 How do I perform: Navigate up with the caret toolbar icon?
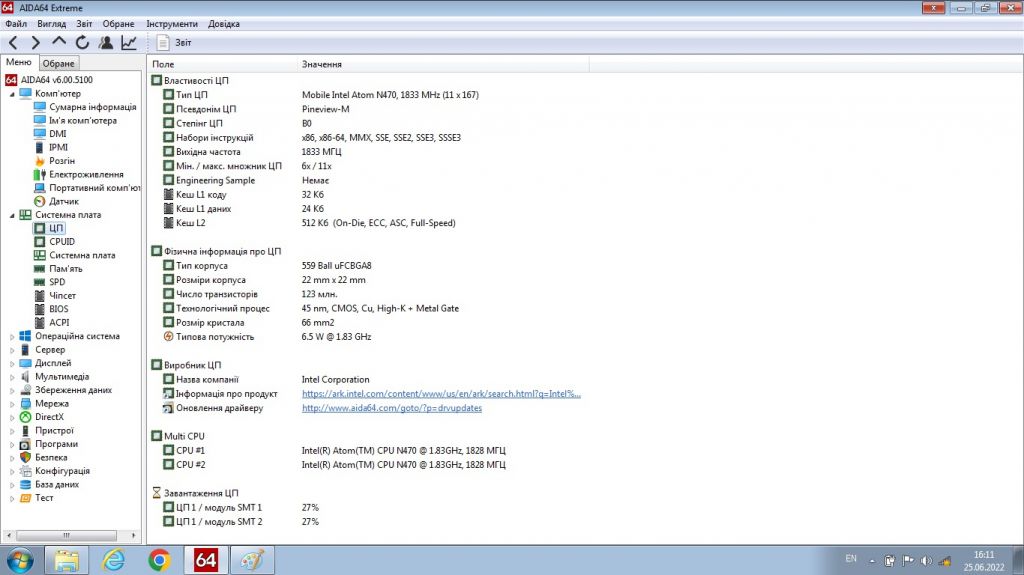[59, 42]
